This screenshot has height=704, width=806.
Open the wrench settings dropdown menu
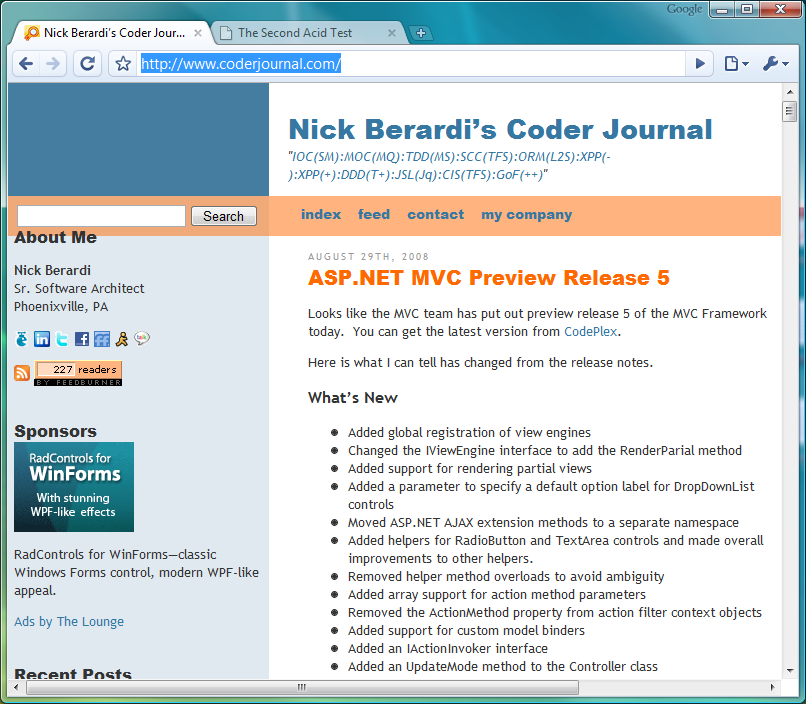coord(775,64)
